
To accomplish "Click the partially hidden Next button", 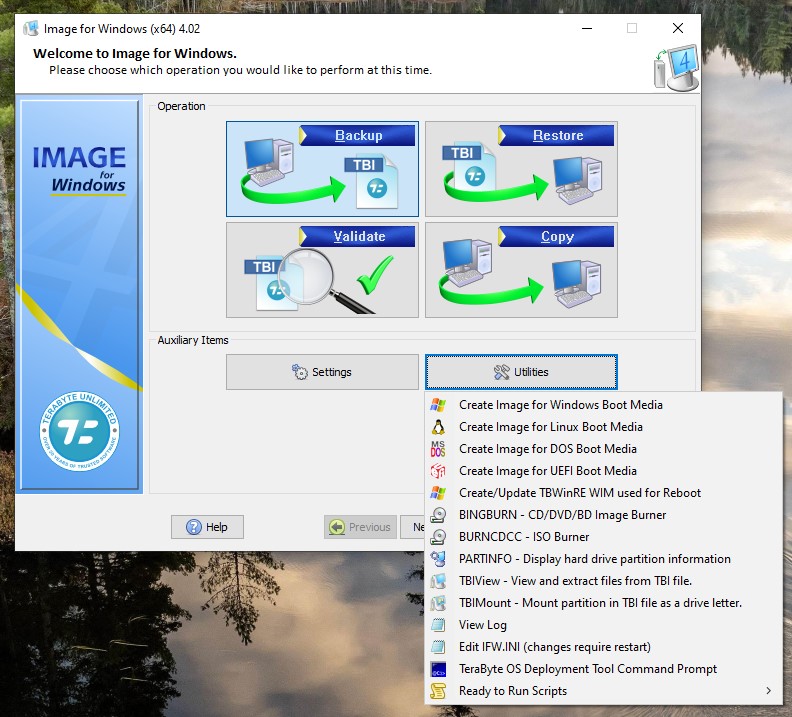I will point(413,527).
